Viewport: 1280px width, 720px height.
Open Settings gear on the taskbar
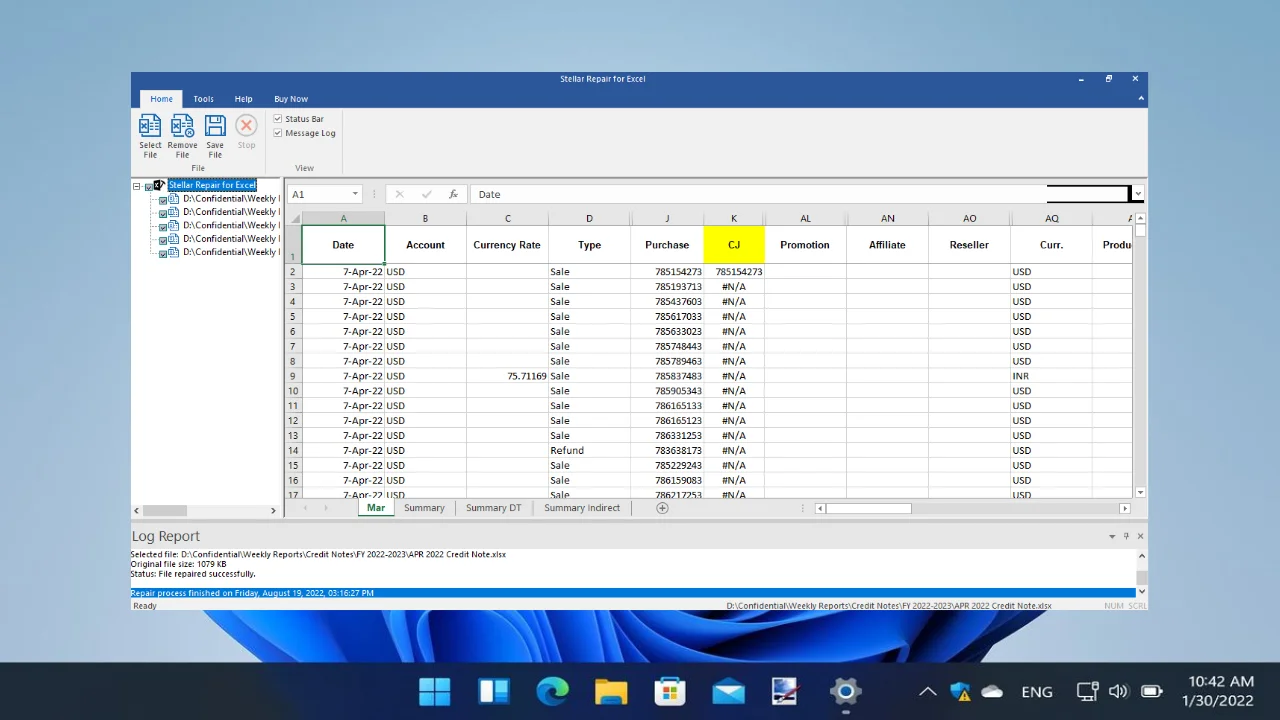pyautogui.click(x=846, y=691)
